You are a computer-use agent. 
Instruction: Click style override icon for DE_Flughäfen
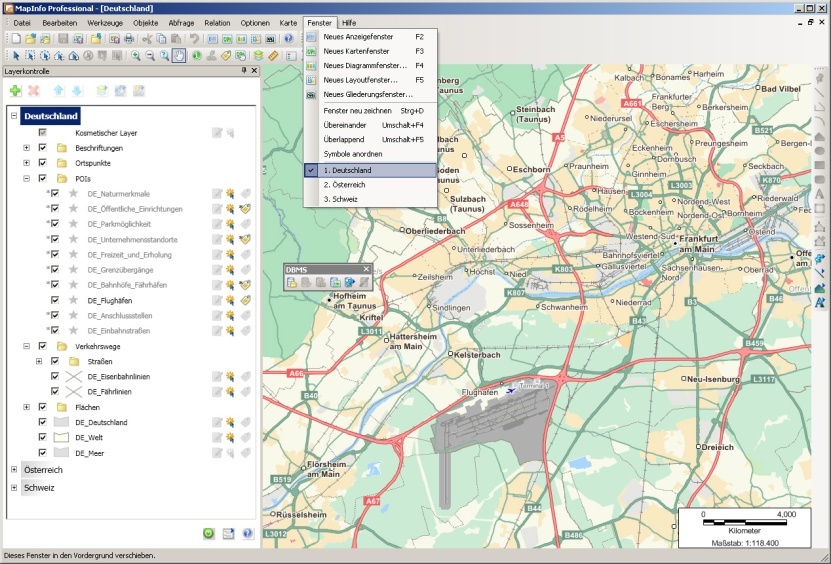[230, 301]
